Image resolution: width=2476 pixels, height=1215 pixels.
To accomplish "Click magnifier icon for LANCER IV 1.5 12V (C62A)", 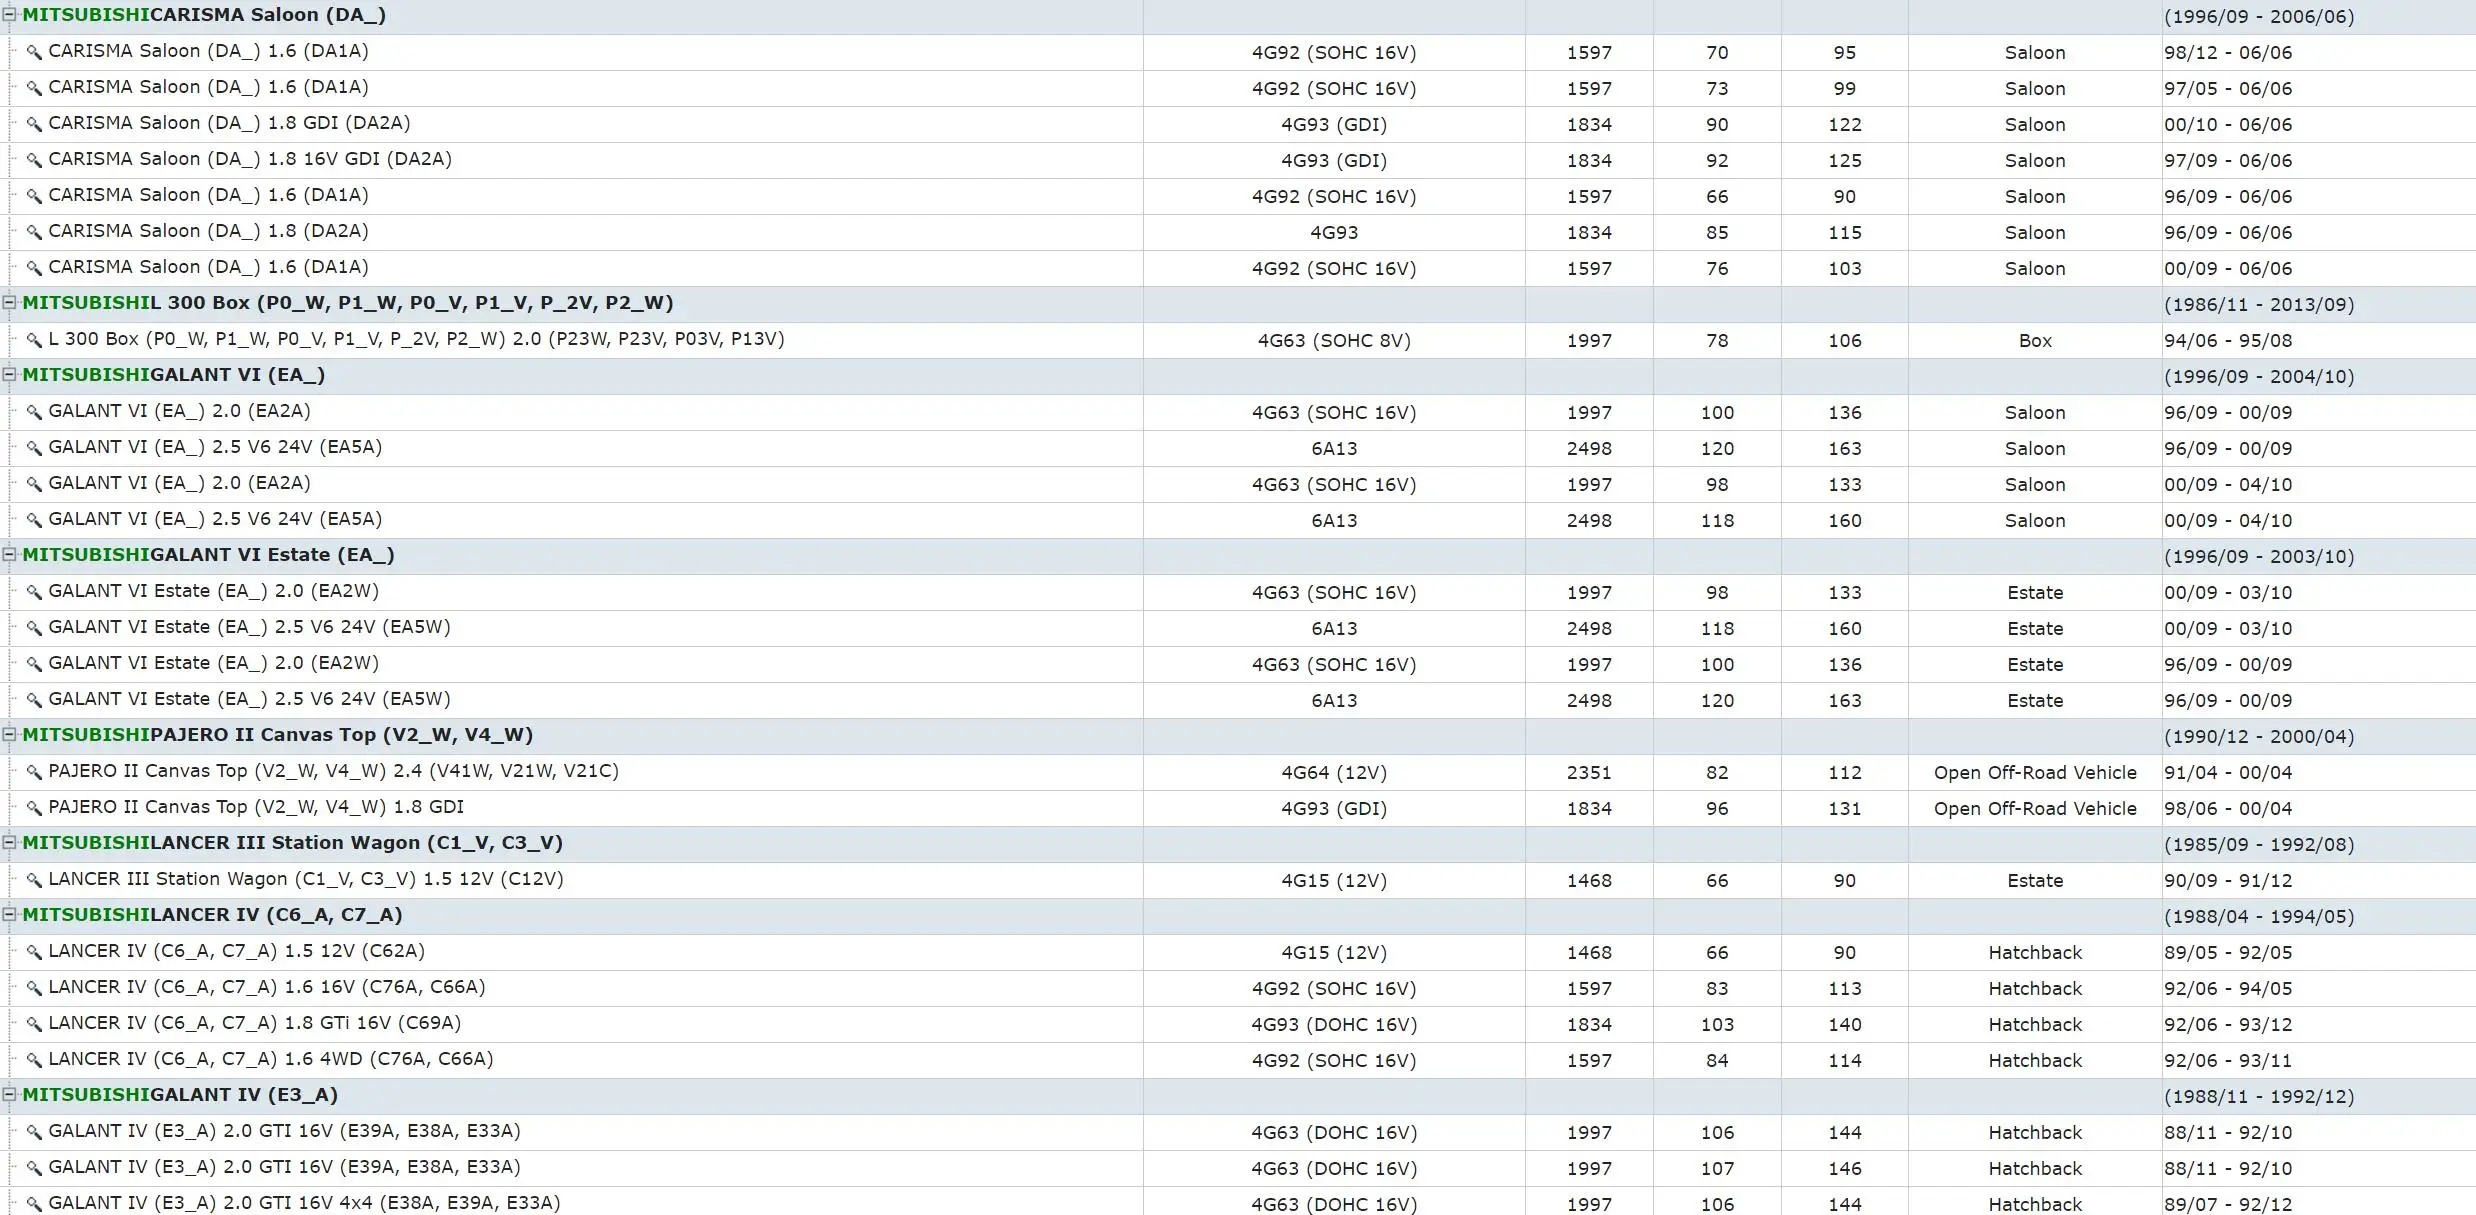I will [34, 952].
